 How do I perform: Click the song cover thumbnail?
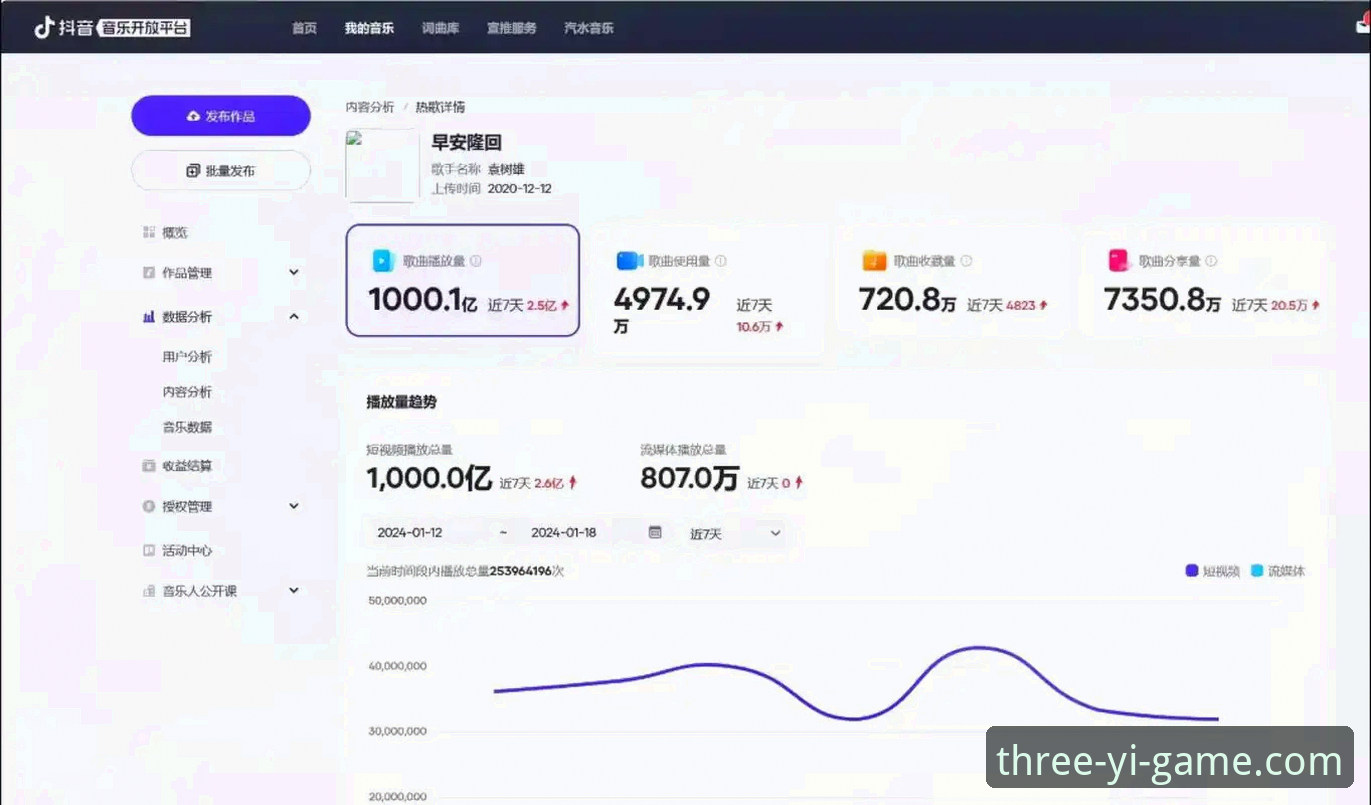383,166
